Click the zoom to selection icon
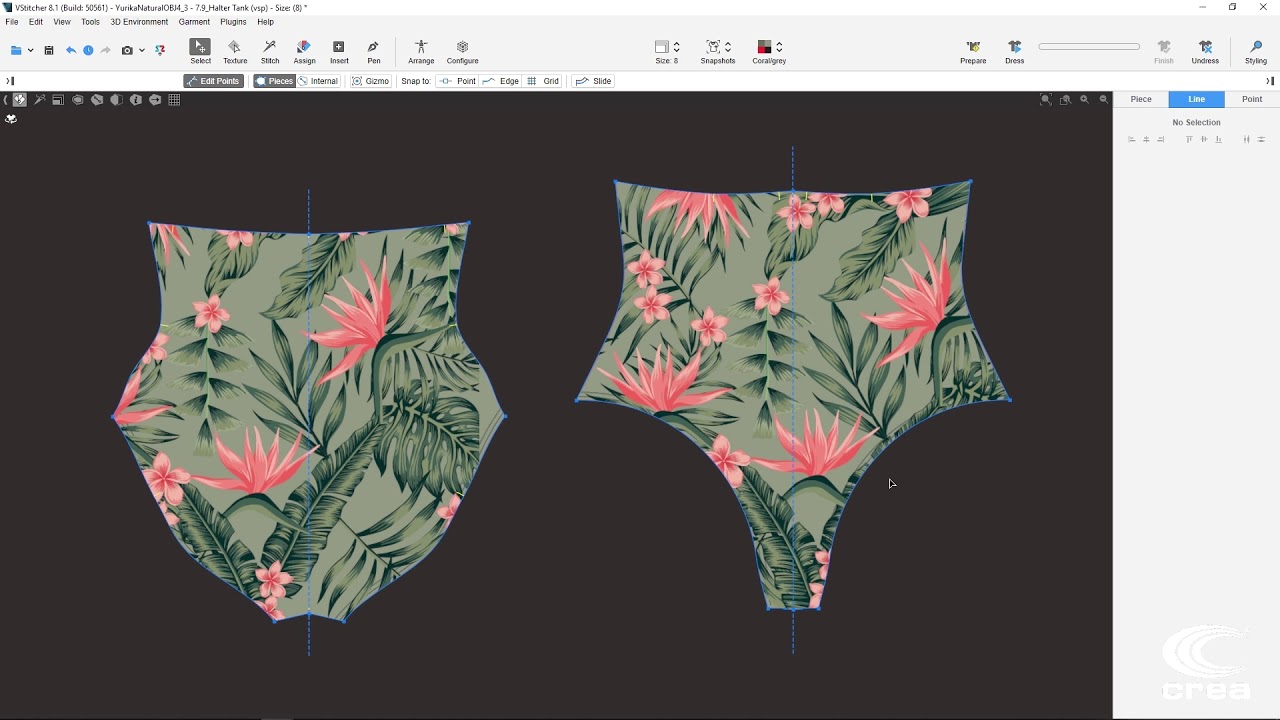The width and height of the screenshot is (1280, 720). click(1065, 99)
